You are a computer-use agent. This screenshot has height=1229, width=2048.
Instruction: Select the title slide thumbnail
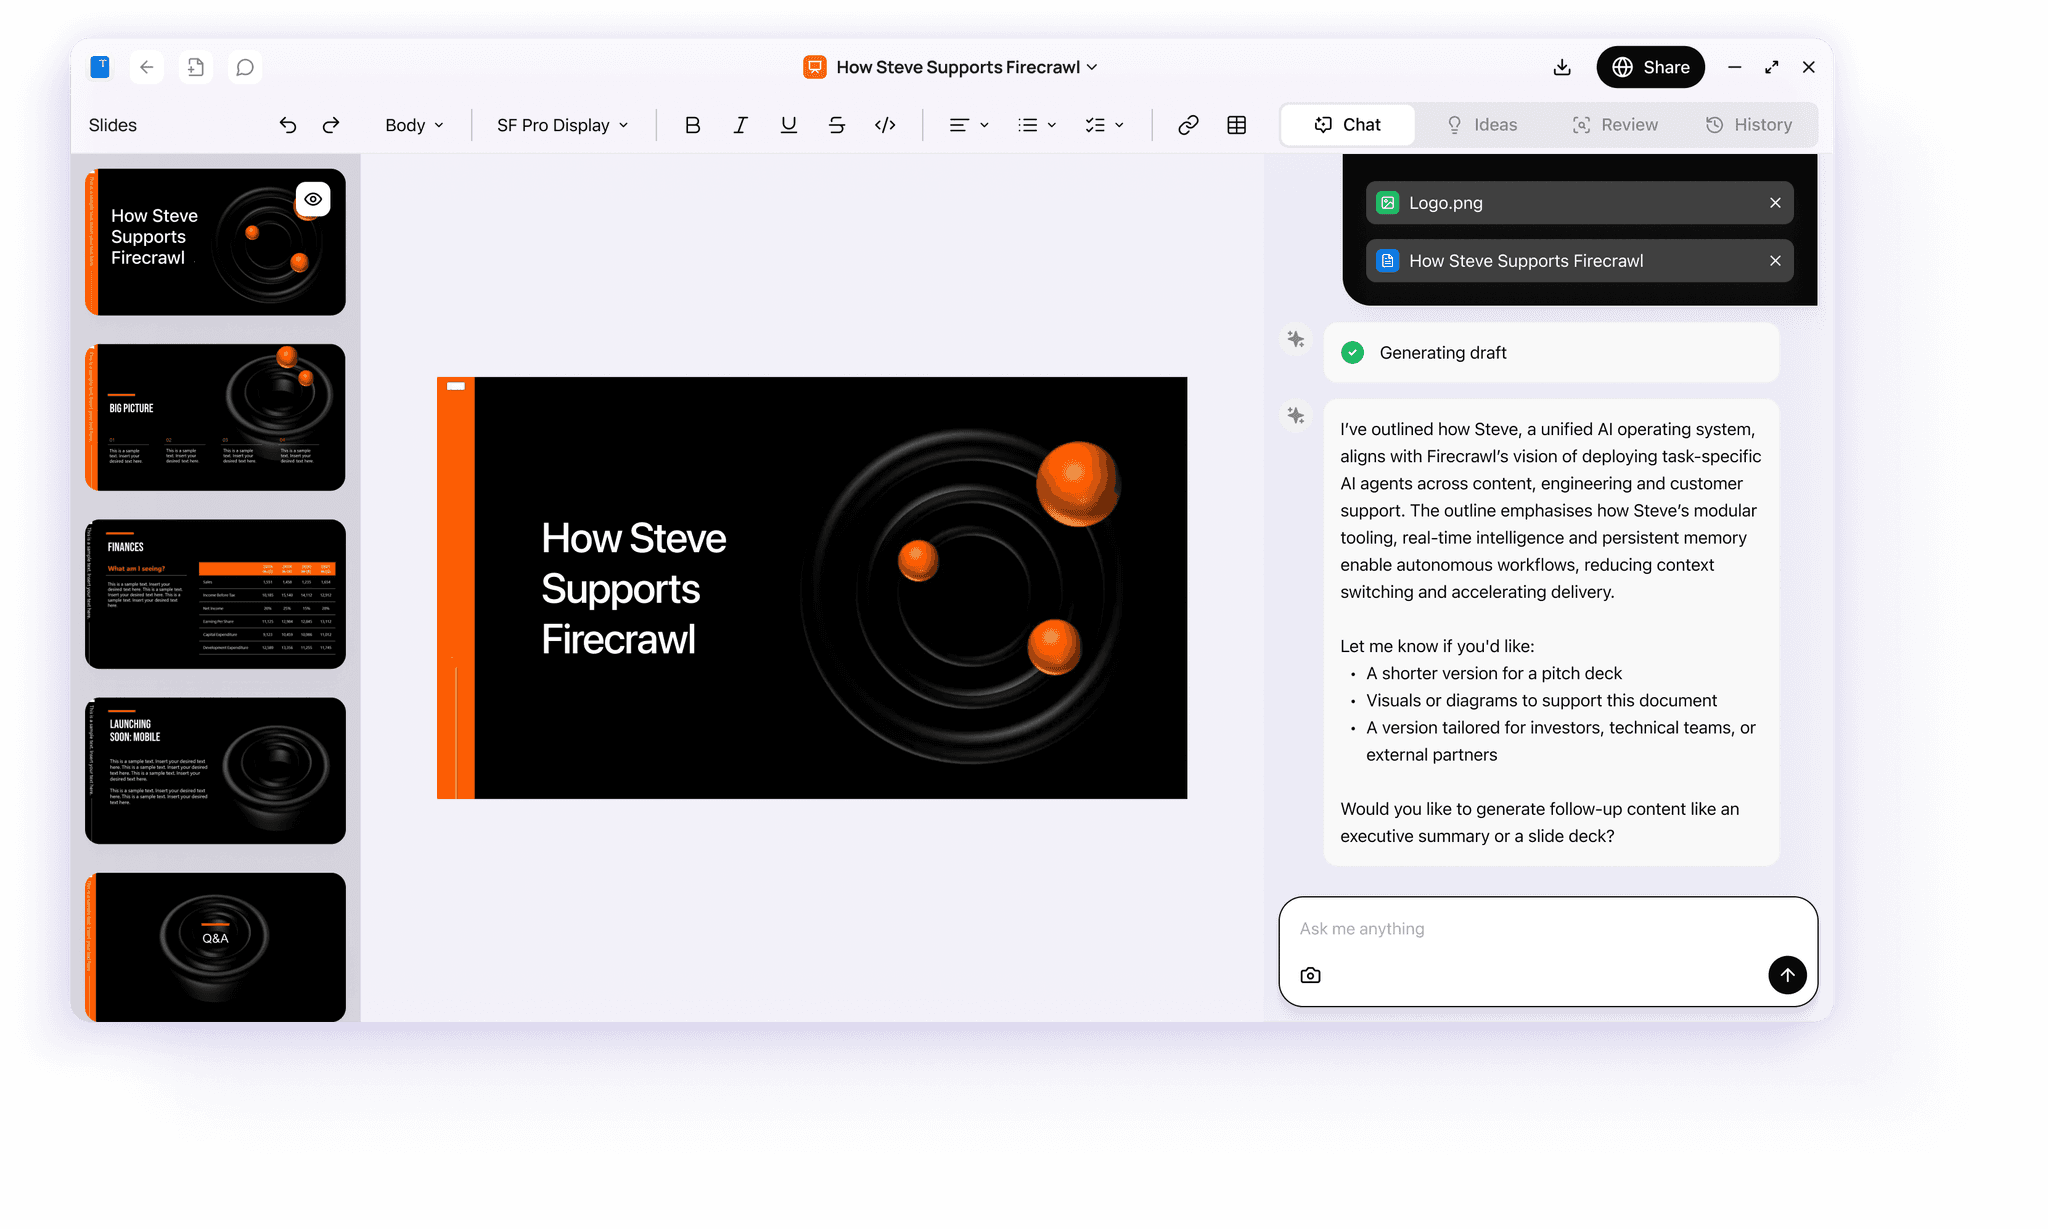(x=215, y=242)
